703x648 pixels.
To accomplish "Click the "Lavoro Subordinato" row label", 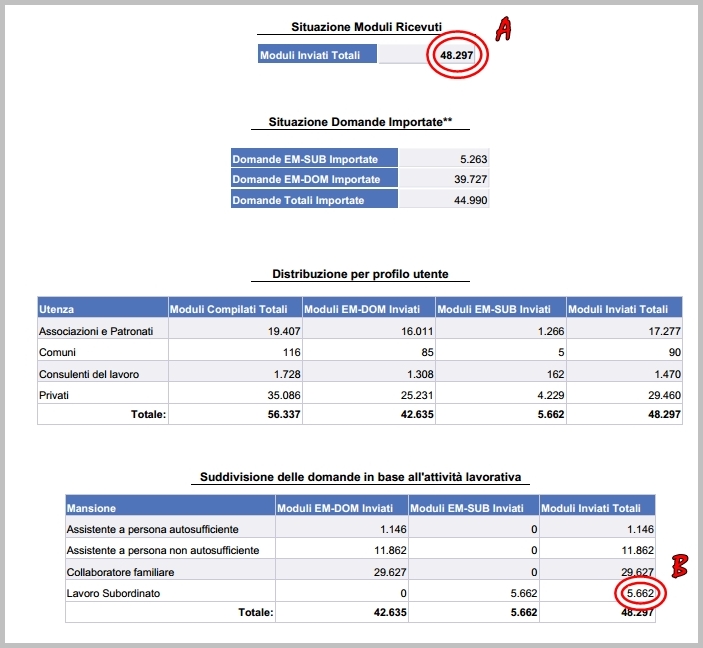I will point(111,592).
